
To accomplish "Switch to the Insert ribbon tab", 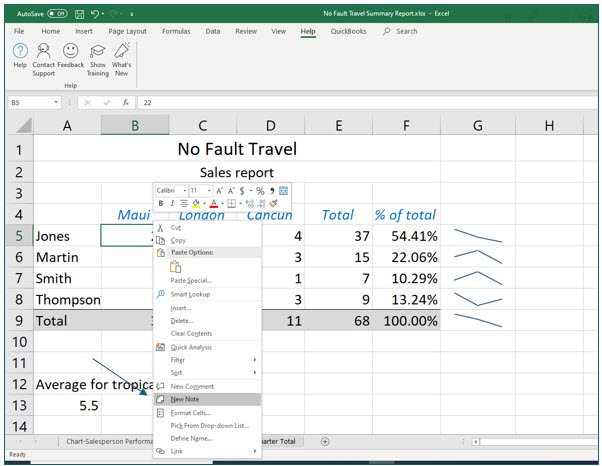I will click(84, 31).
